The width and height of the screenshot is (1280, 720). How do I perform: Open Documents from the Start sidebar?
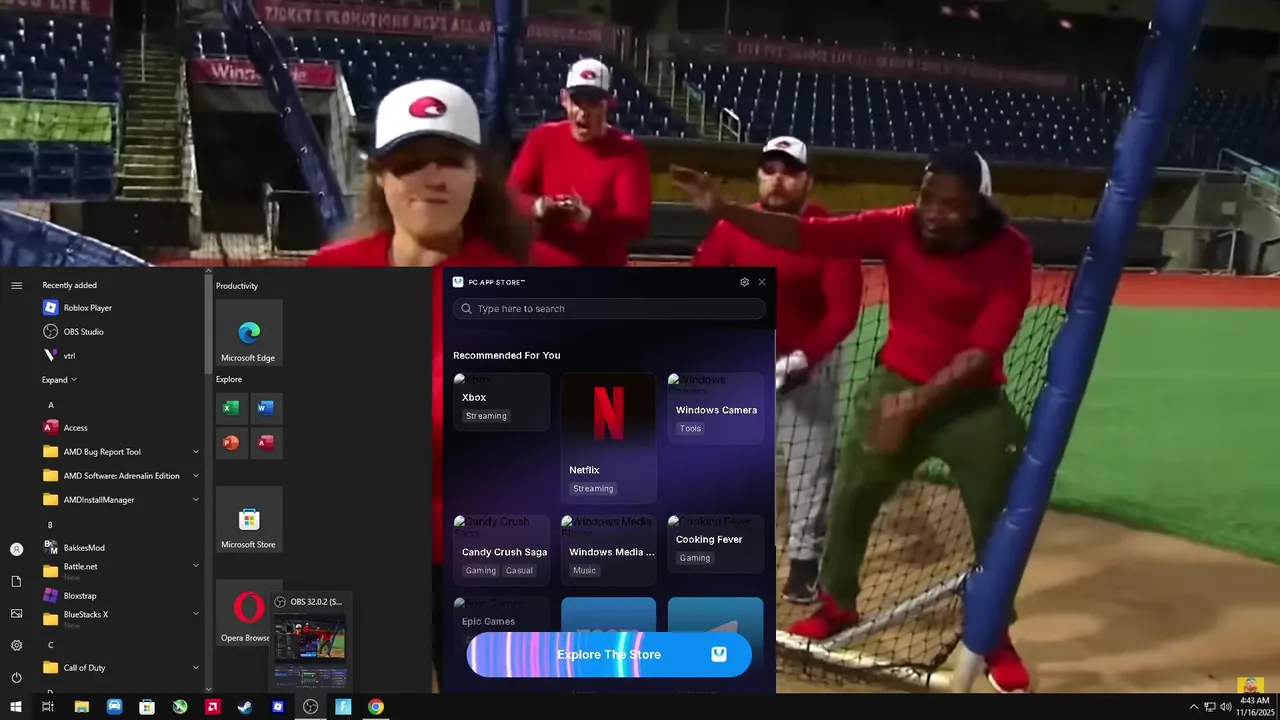point(16,581)
